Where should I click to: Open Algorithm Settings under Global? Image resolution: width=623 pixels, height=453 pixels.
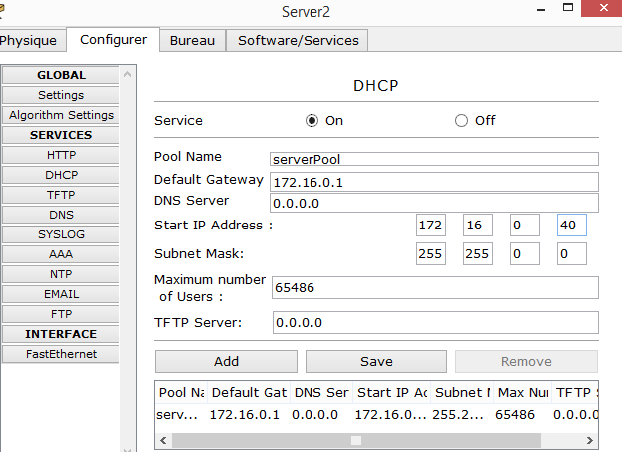pyautogui.click(x=61, y=115)
